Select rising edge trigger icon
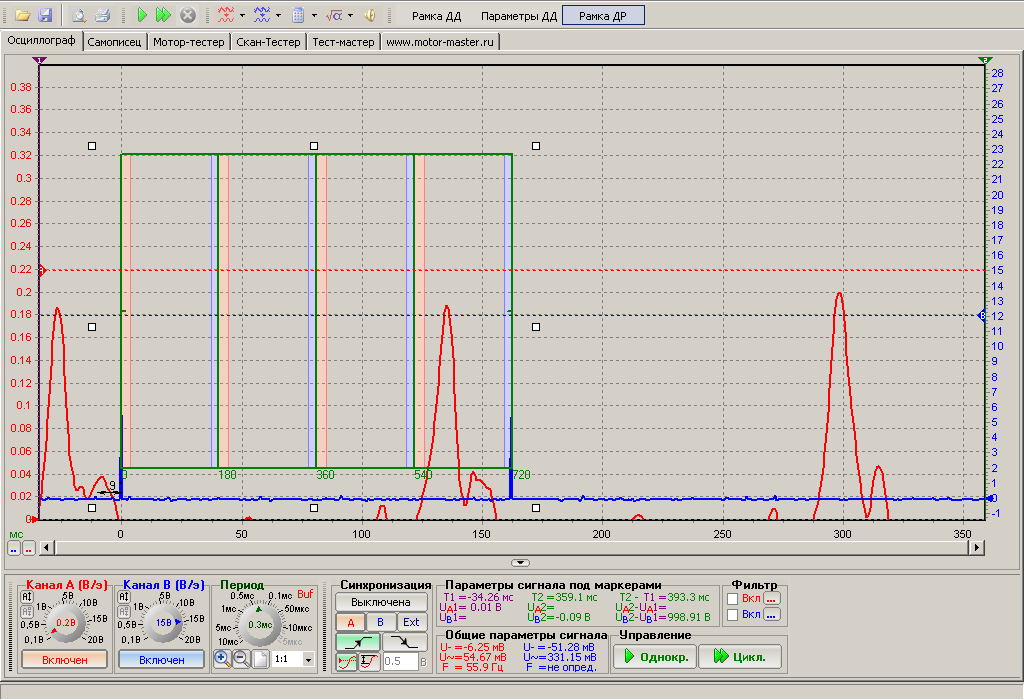Viewport: 1024px width, 700px height. click(357, 643)
